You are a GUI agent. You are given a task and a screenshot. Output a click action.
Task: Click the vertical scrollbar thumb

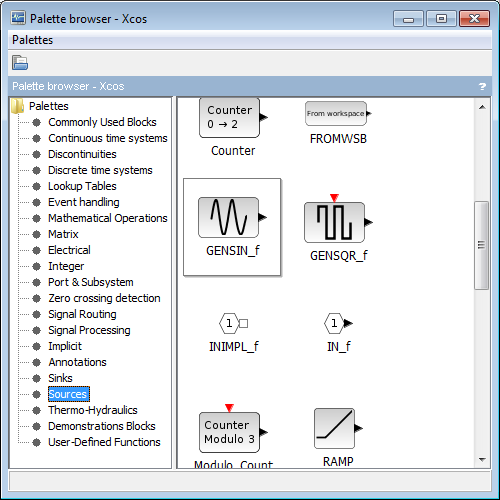point(482,245)
